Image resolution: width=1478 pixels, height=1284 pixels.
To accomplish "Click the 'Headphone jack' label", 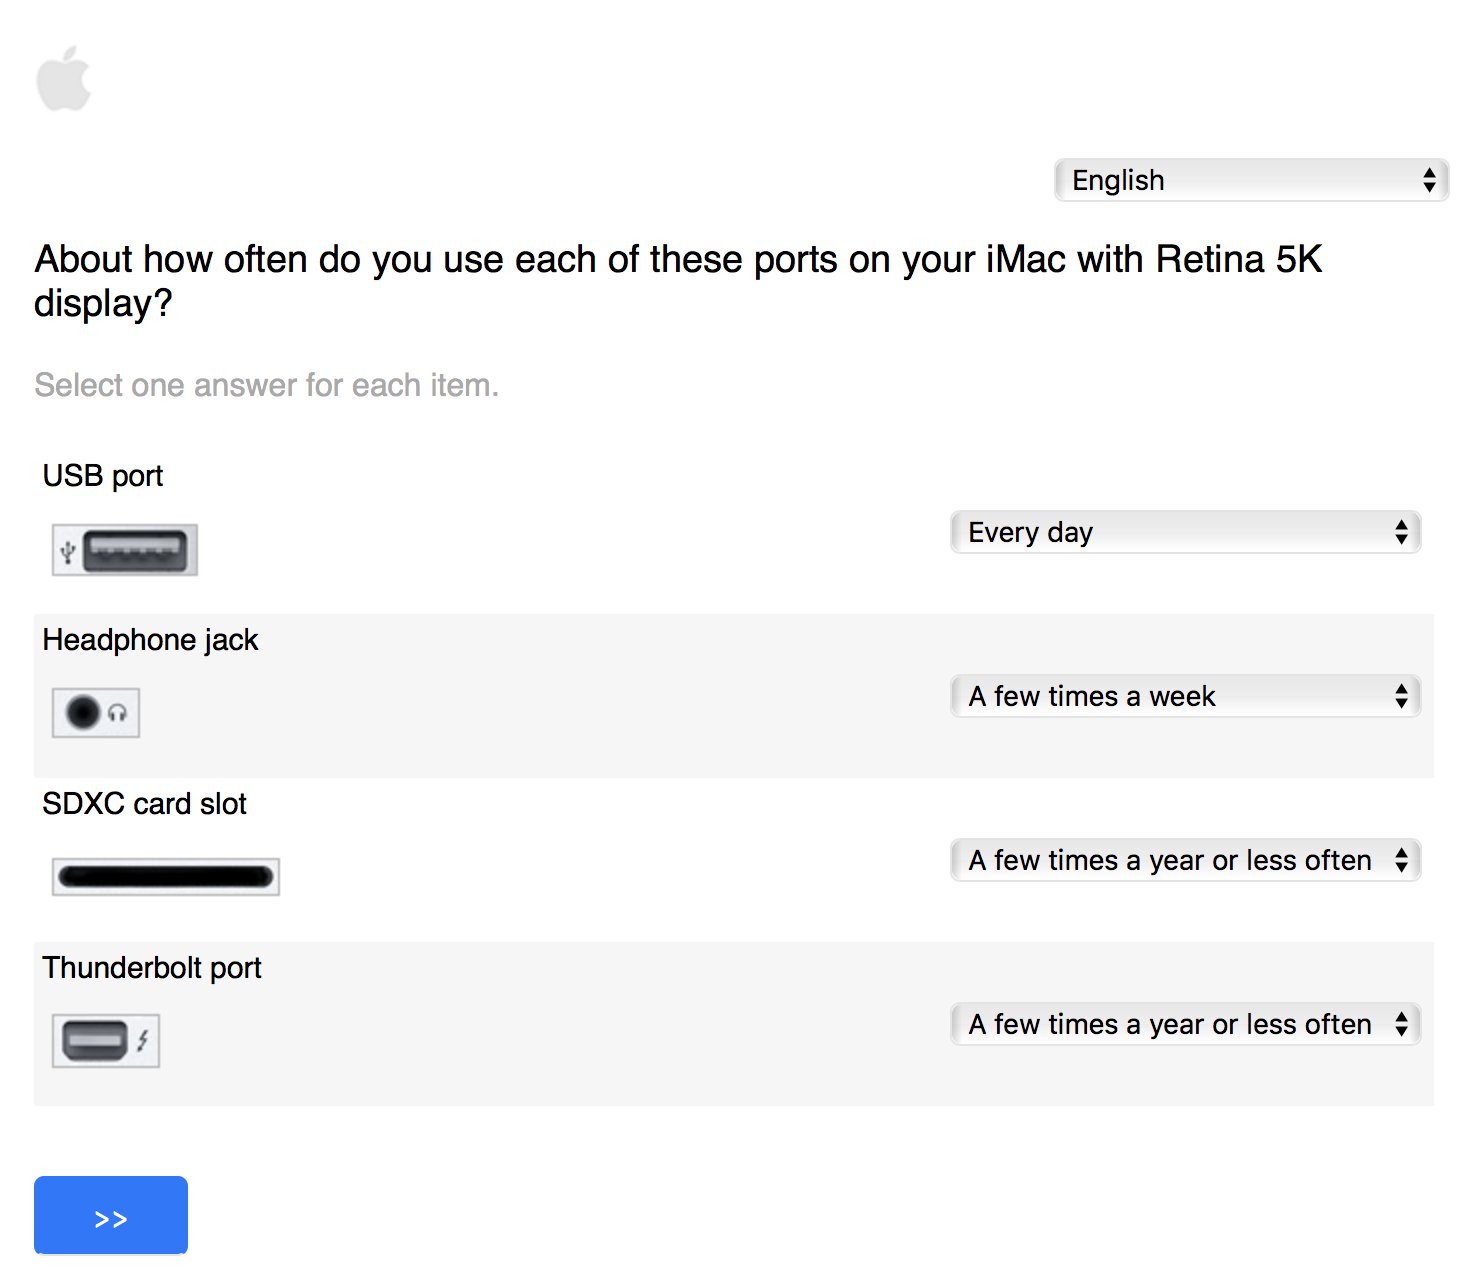I will click(x=150, y=640).
